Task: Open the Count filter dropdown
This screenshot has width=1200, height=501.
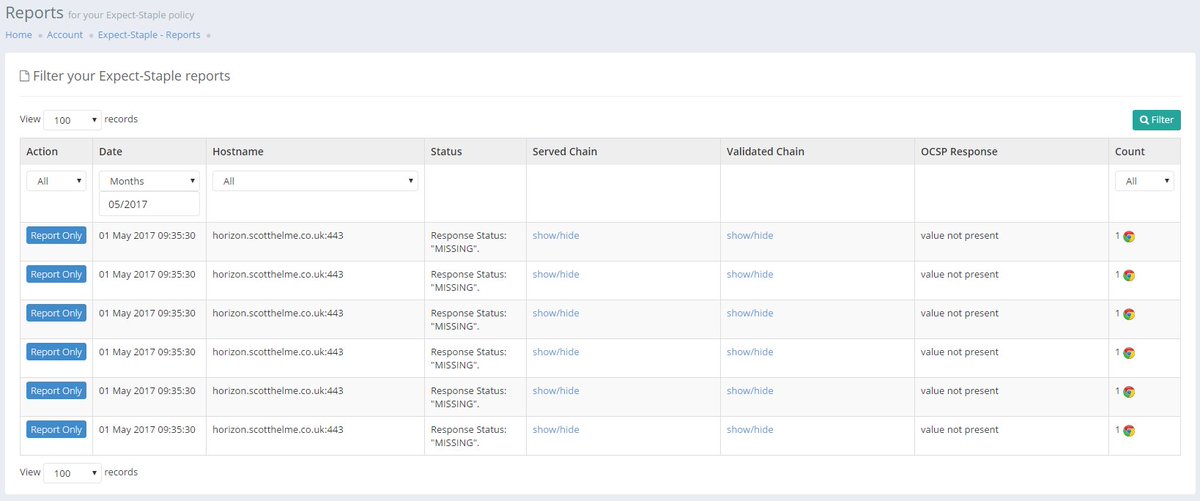Action: 1144,181
